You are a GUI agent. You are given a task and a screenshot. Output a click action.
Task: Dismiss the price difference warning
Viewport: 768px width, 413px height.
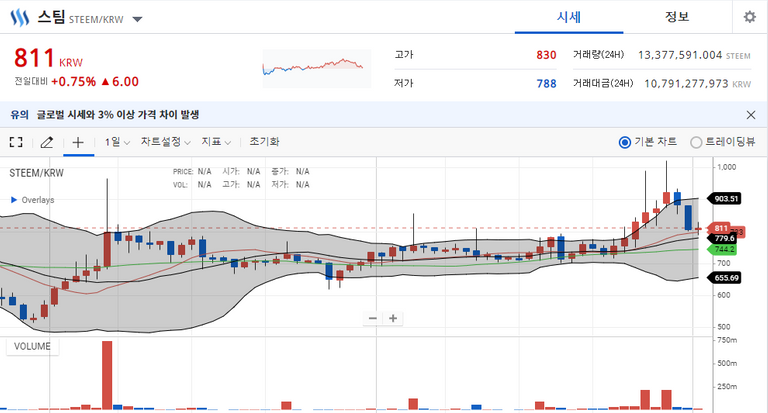click(x=750, y=115)
